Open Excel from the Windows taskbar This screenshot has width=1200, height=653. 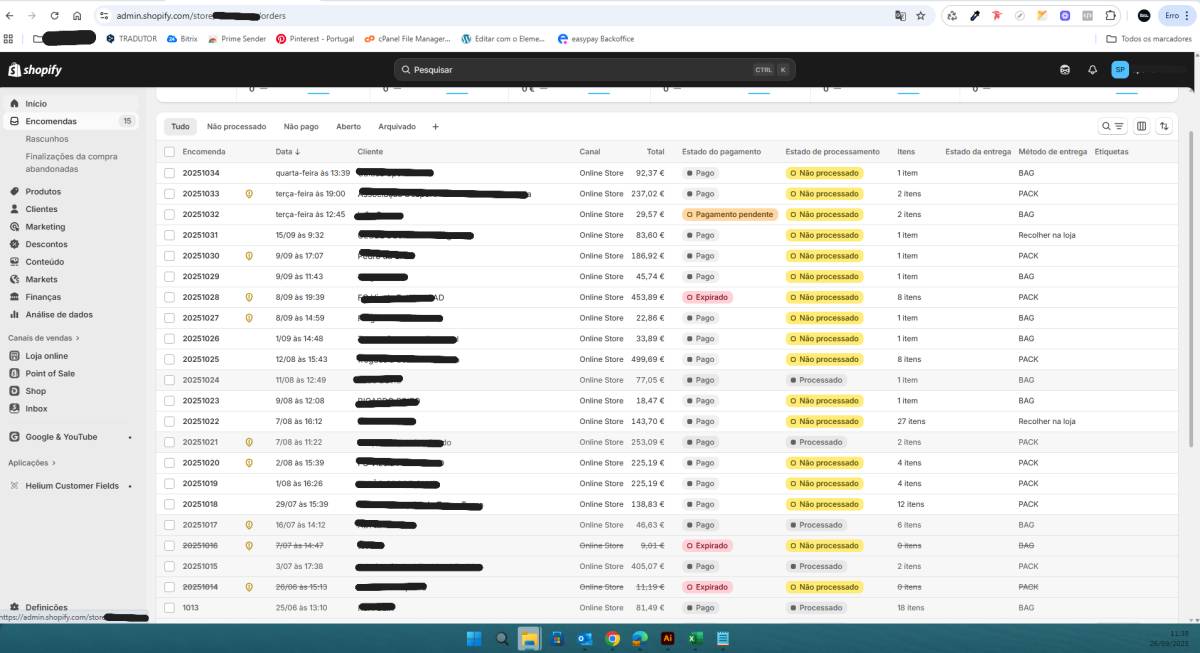(694, 638)
